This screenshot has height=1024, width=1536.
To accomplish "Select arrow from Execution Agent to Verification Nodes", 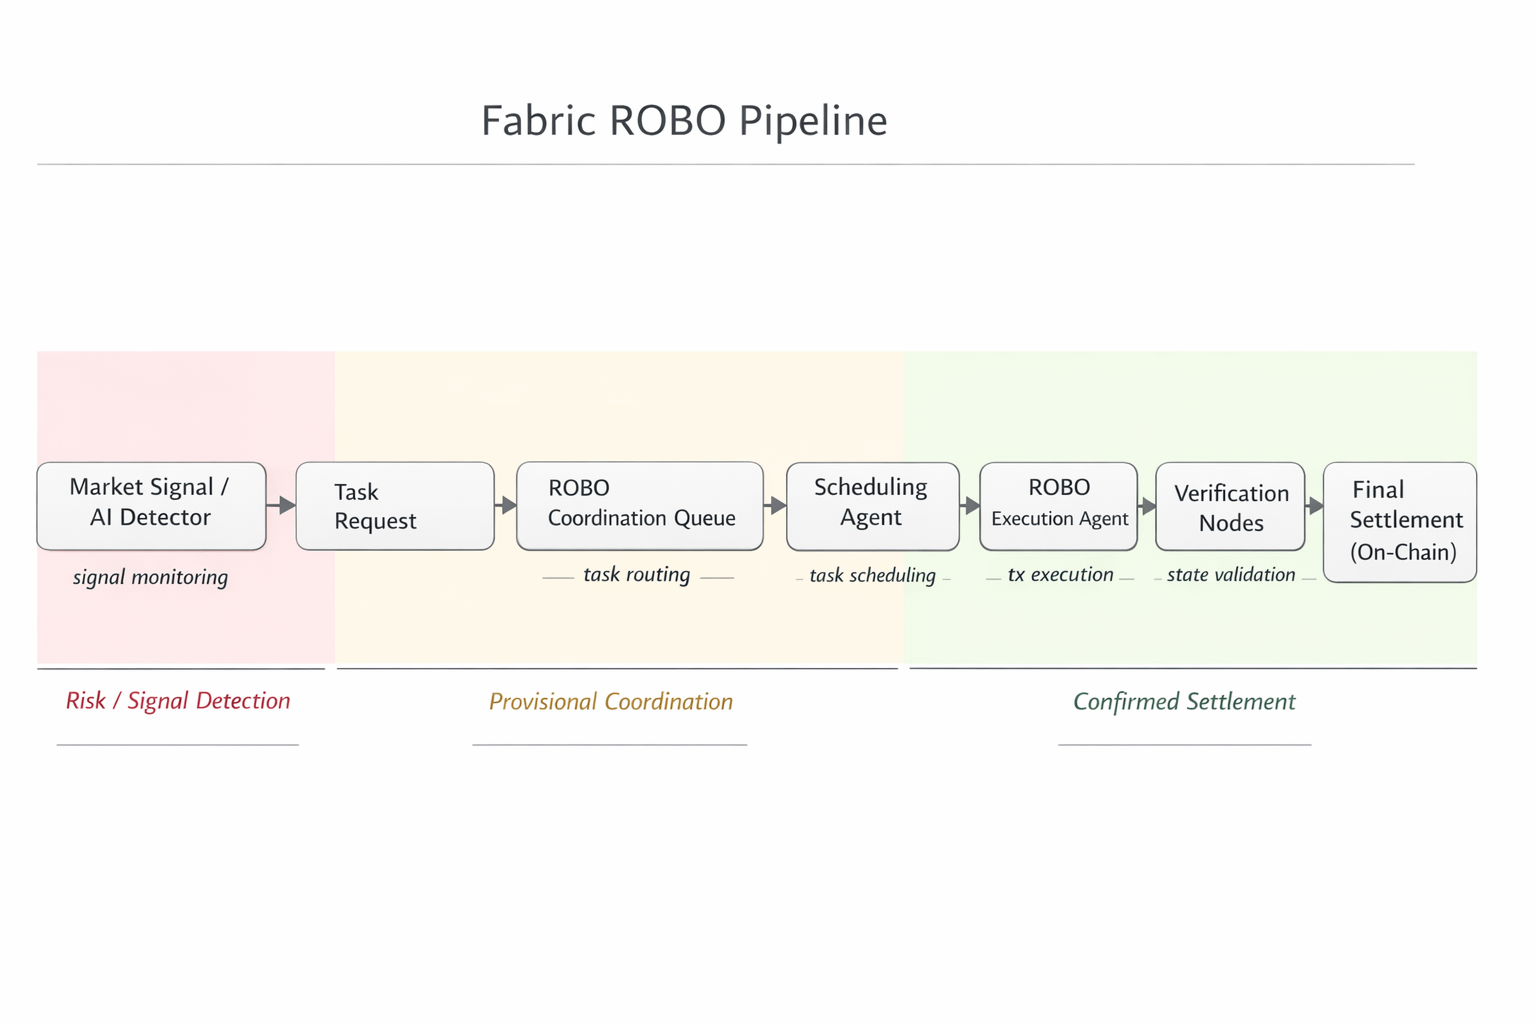I will (x=1147, y=506).
